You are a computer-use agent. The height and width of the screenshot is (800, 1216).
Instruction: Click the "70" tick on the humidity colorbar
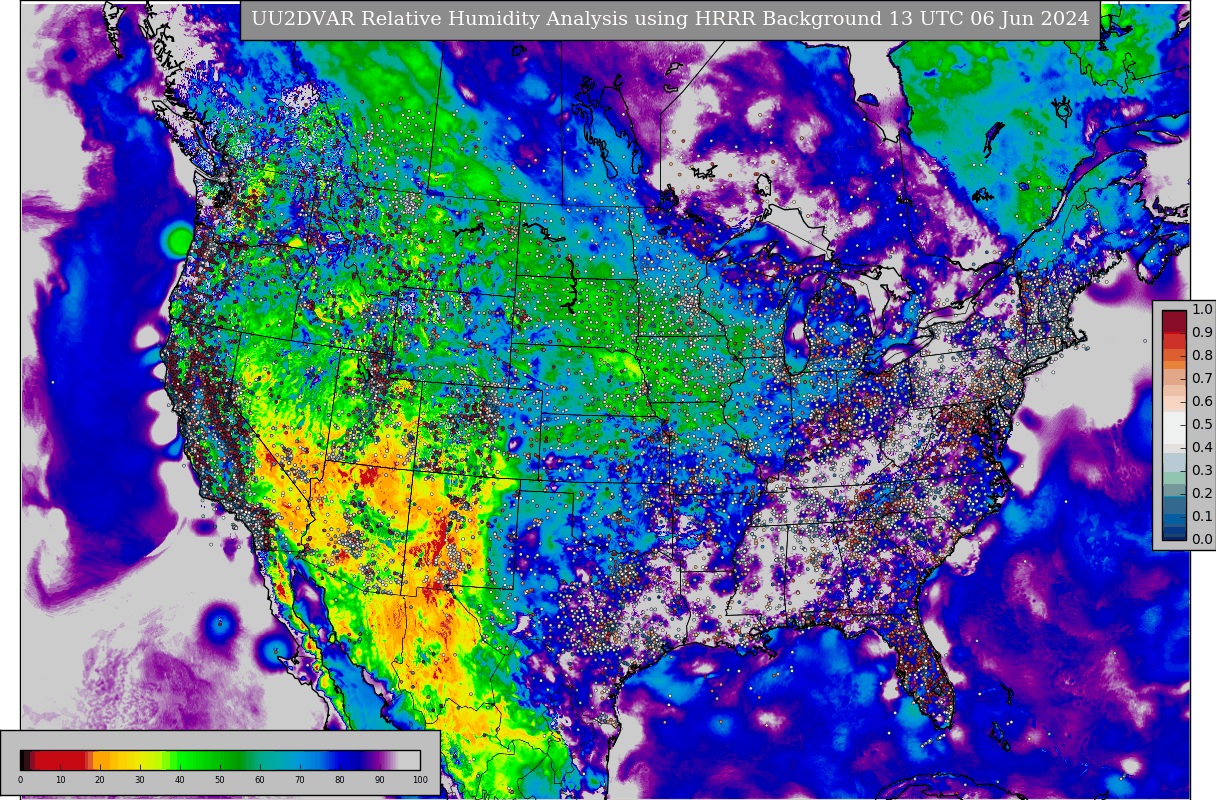[300, 780]
